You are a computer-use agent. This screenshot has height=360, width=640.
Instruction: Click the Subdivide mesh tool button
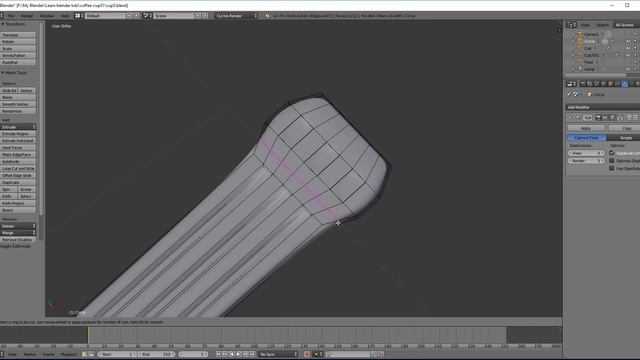coord(18,161)
